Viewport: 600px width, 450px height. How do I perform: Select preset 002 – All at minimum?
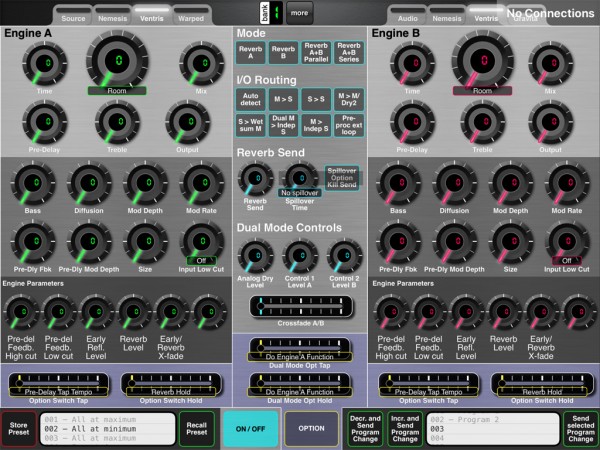point(108,429)
